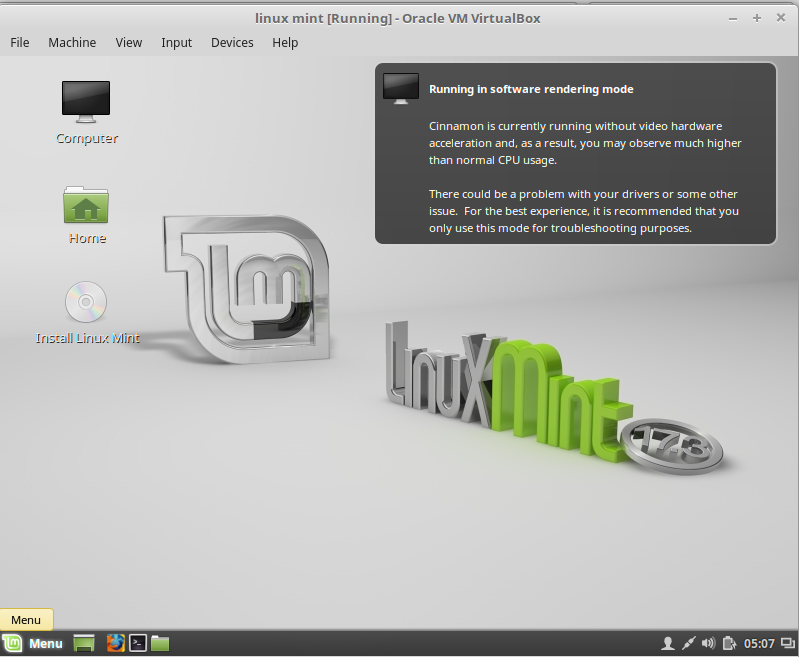Open the user applet in the tray
This screenshot has height=657, width=799.
(668, 643)
